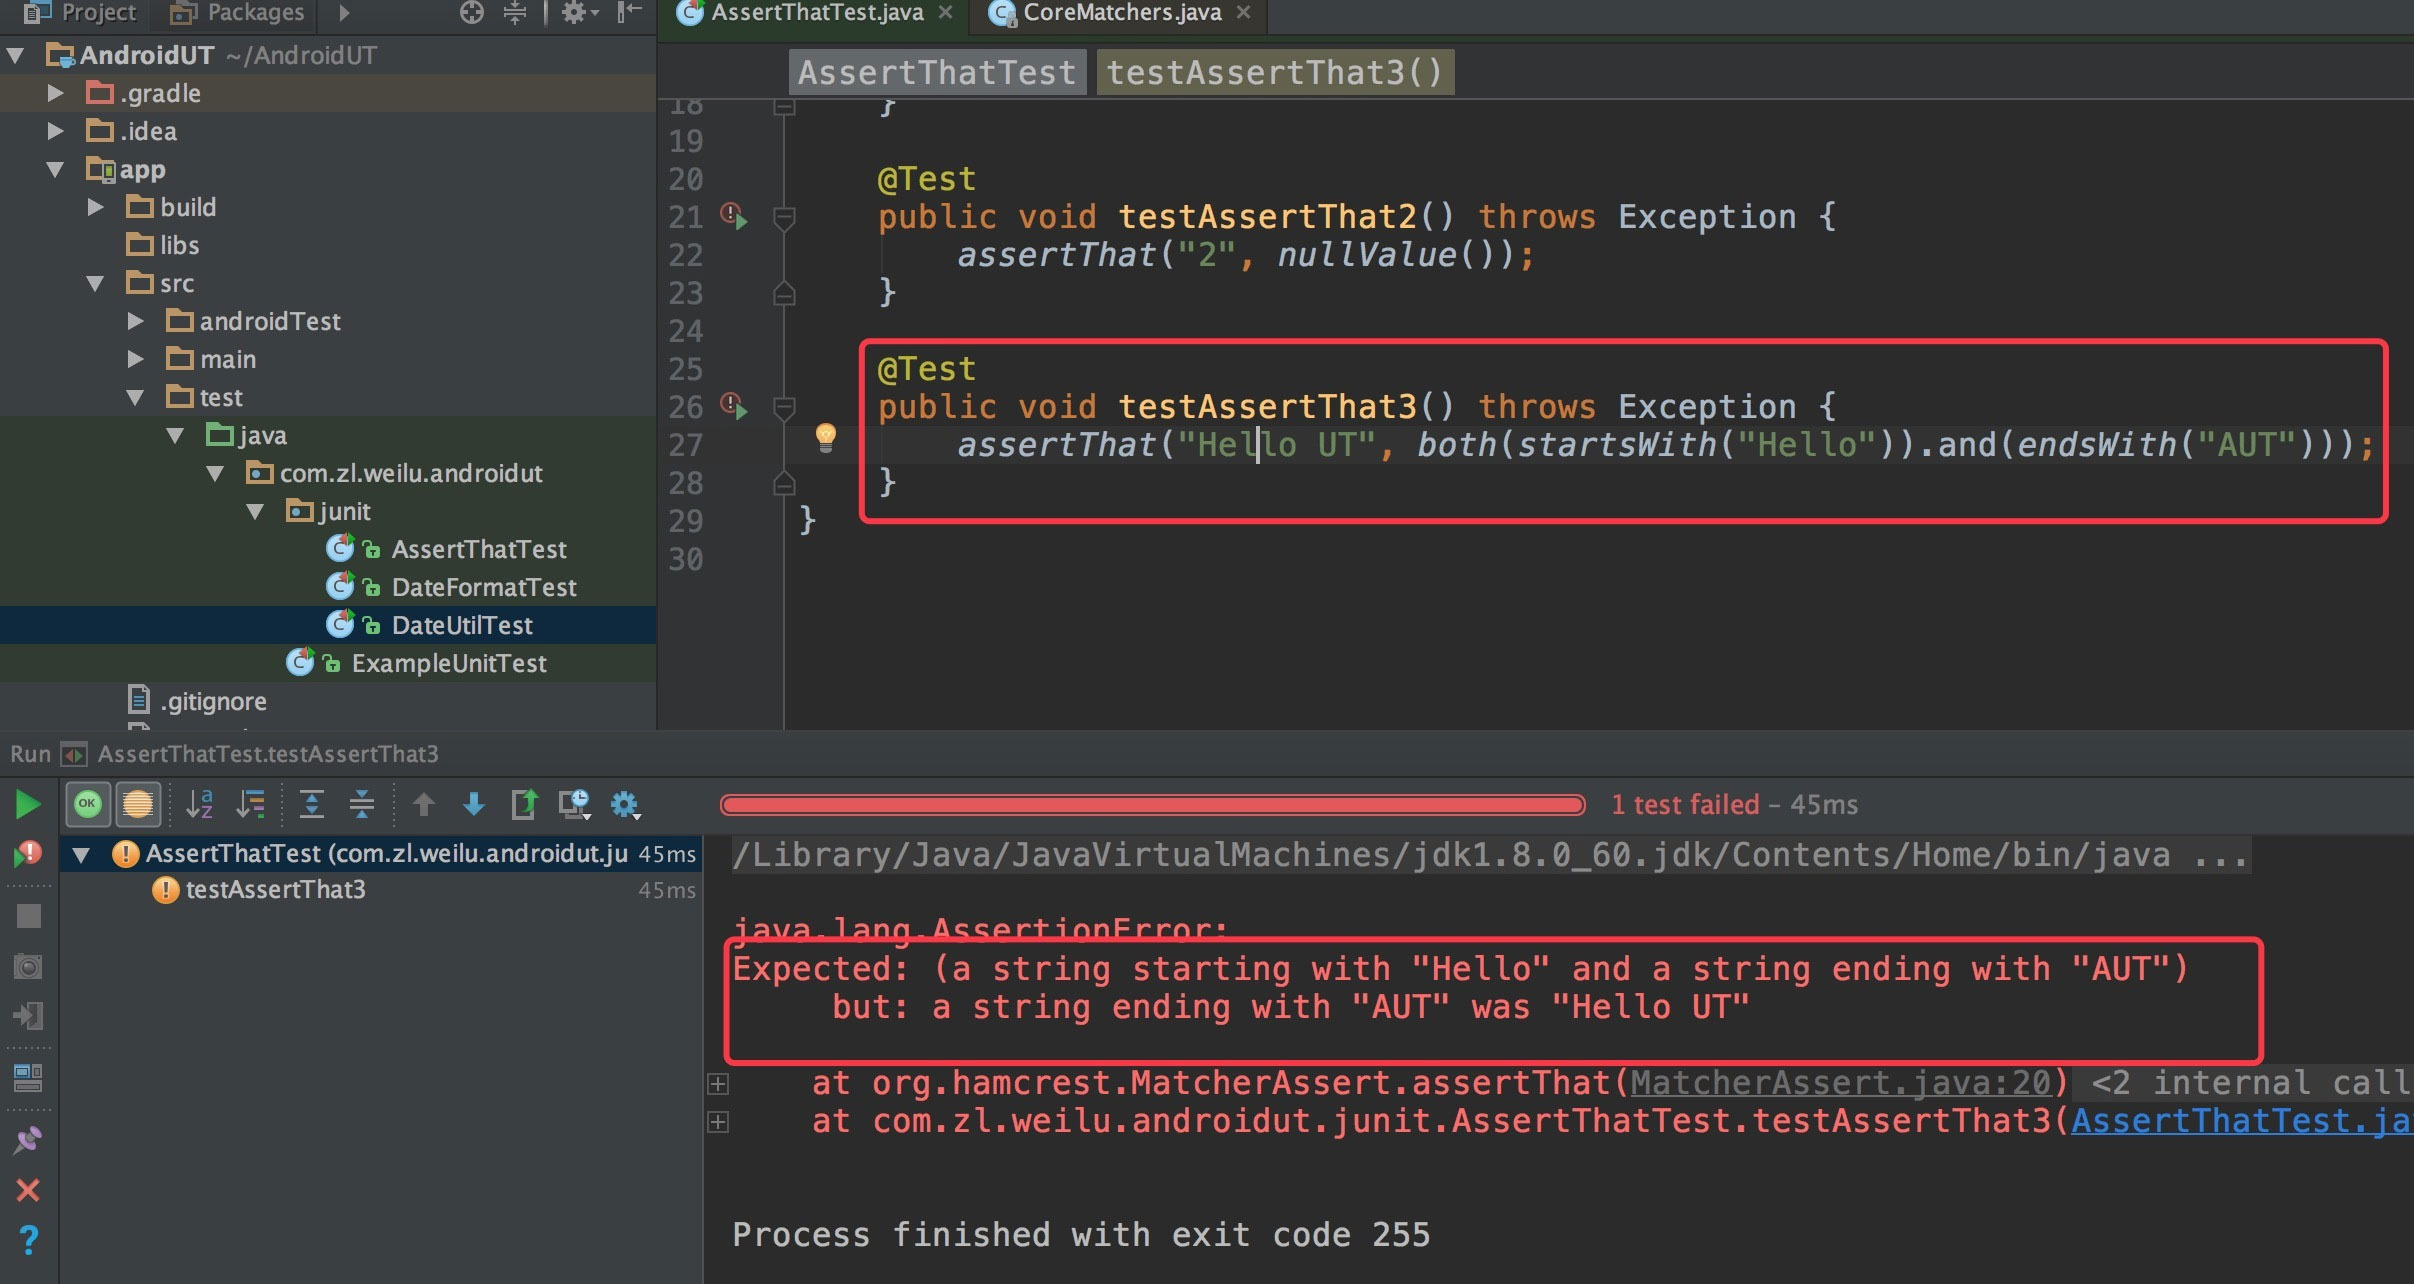Toggle the Pin Tab pushpin icon
The height and width of the screenshot is (1284, 2414).
click(x=28, y=1140)
